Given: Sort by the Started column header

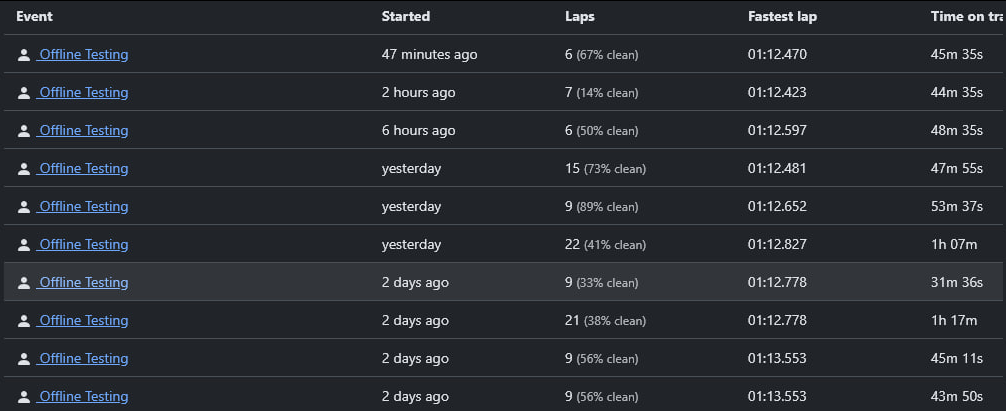Looking at the screenshot, I should coord(405,17).
